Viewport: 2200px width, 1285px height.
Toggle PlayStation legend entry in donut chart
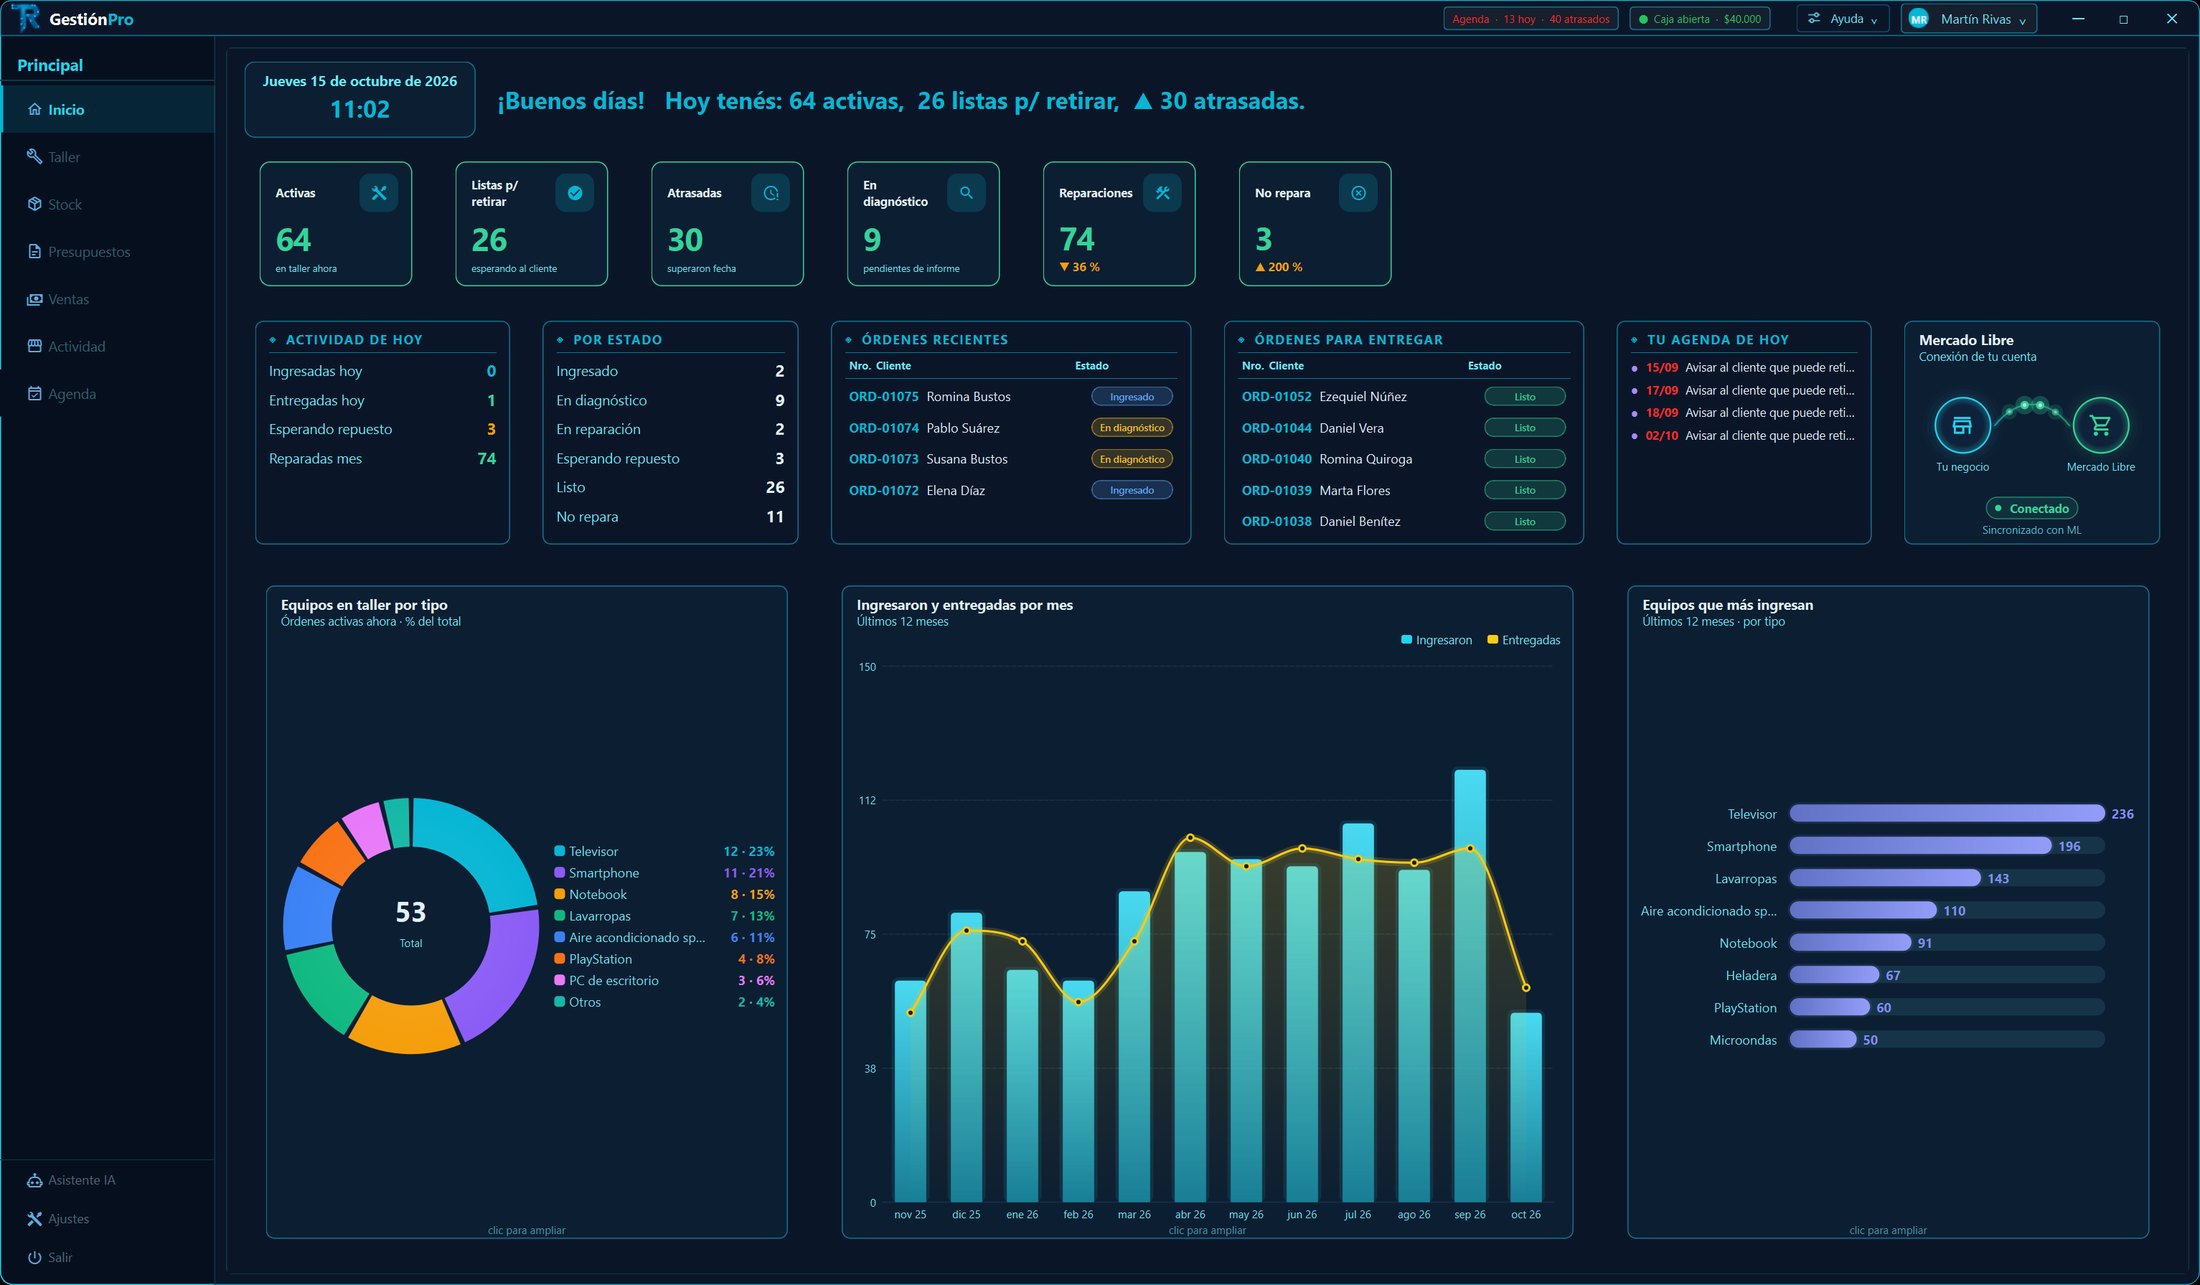(664, 959)
